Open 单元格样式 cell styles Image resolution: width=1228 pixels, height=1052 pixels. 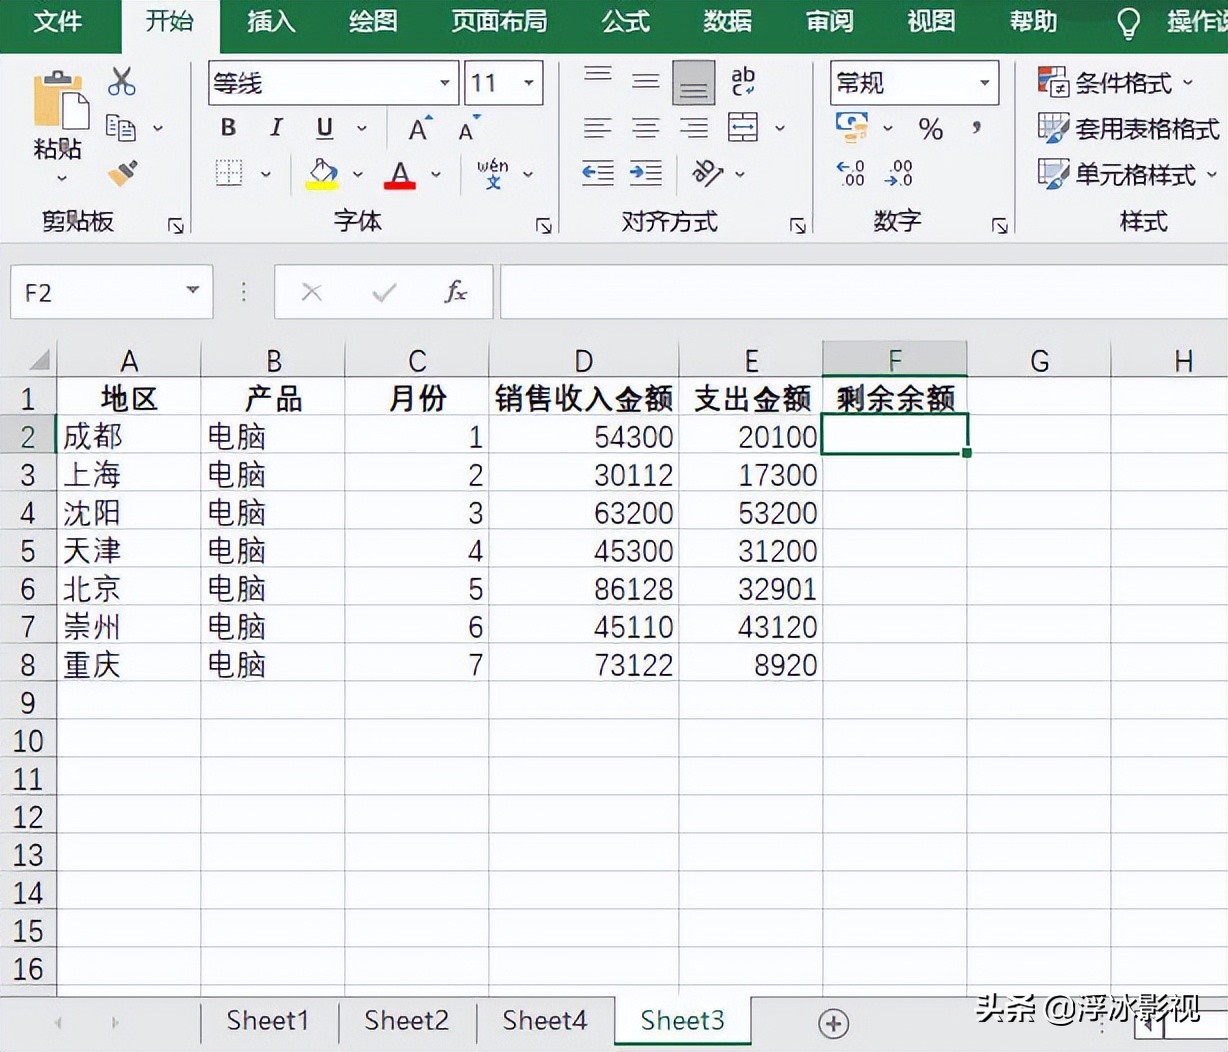pos(1127,174)
